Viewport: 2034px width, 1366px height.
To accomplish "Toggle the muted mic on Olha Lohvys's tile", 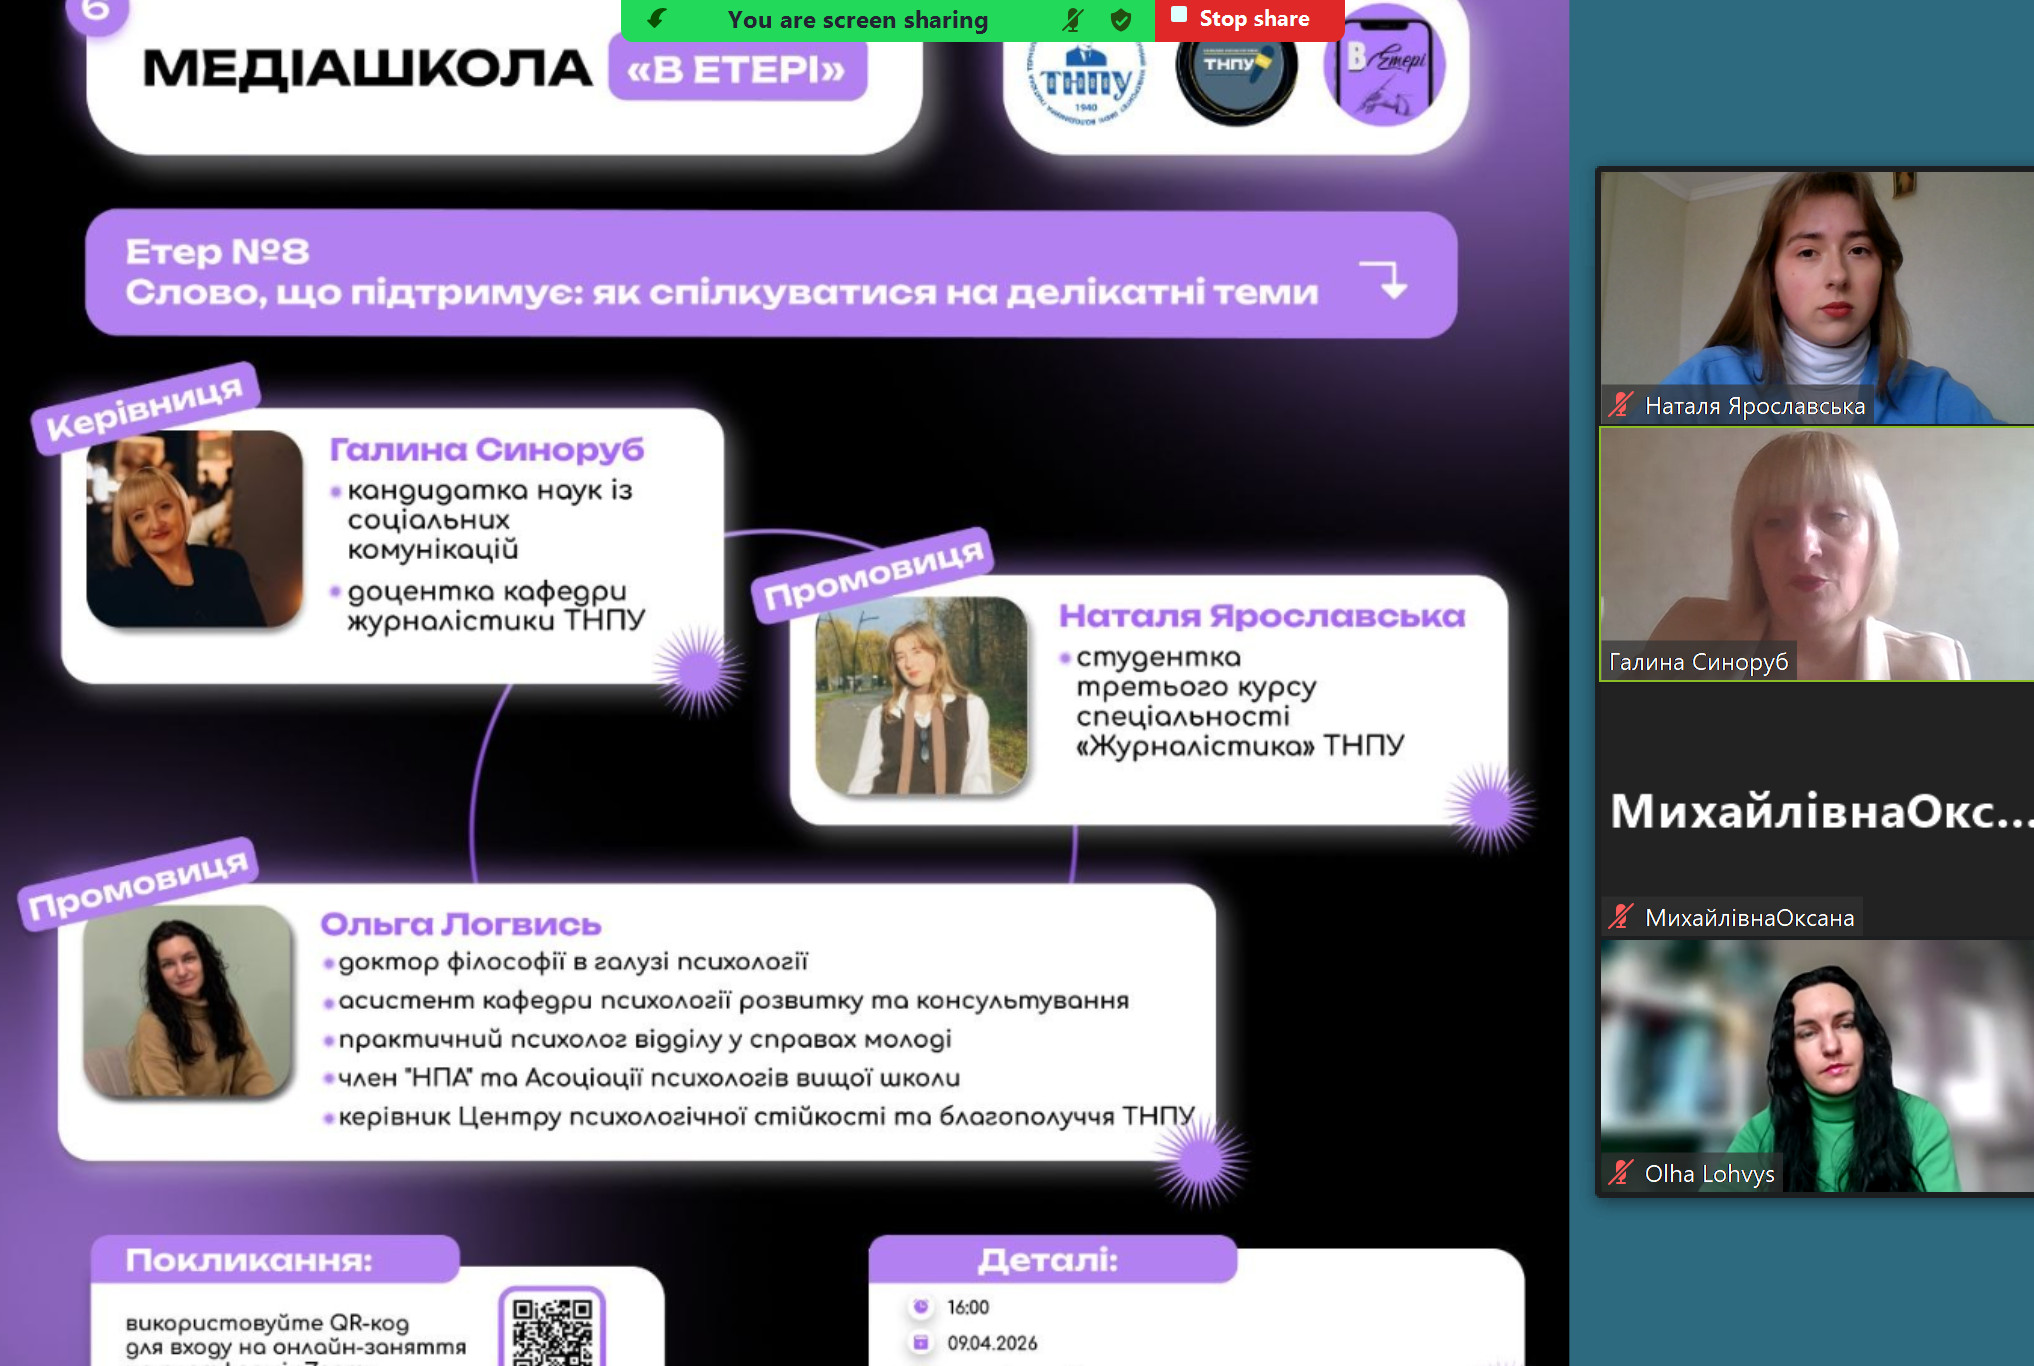I will click(x=1622, y=1174).
